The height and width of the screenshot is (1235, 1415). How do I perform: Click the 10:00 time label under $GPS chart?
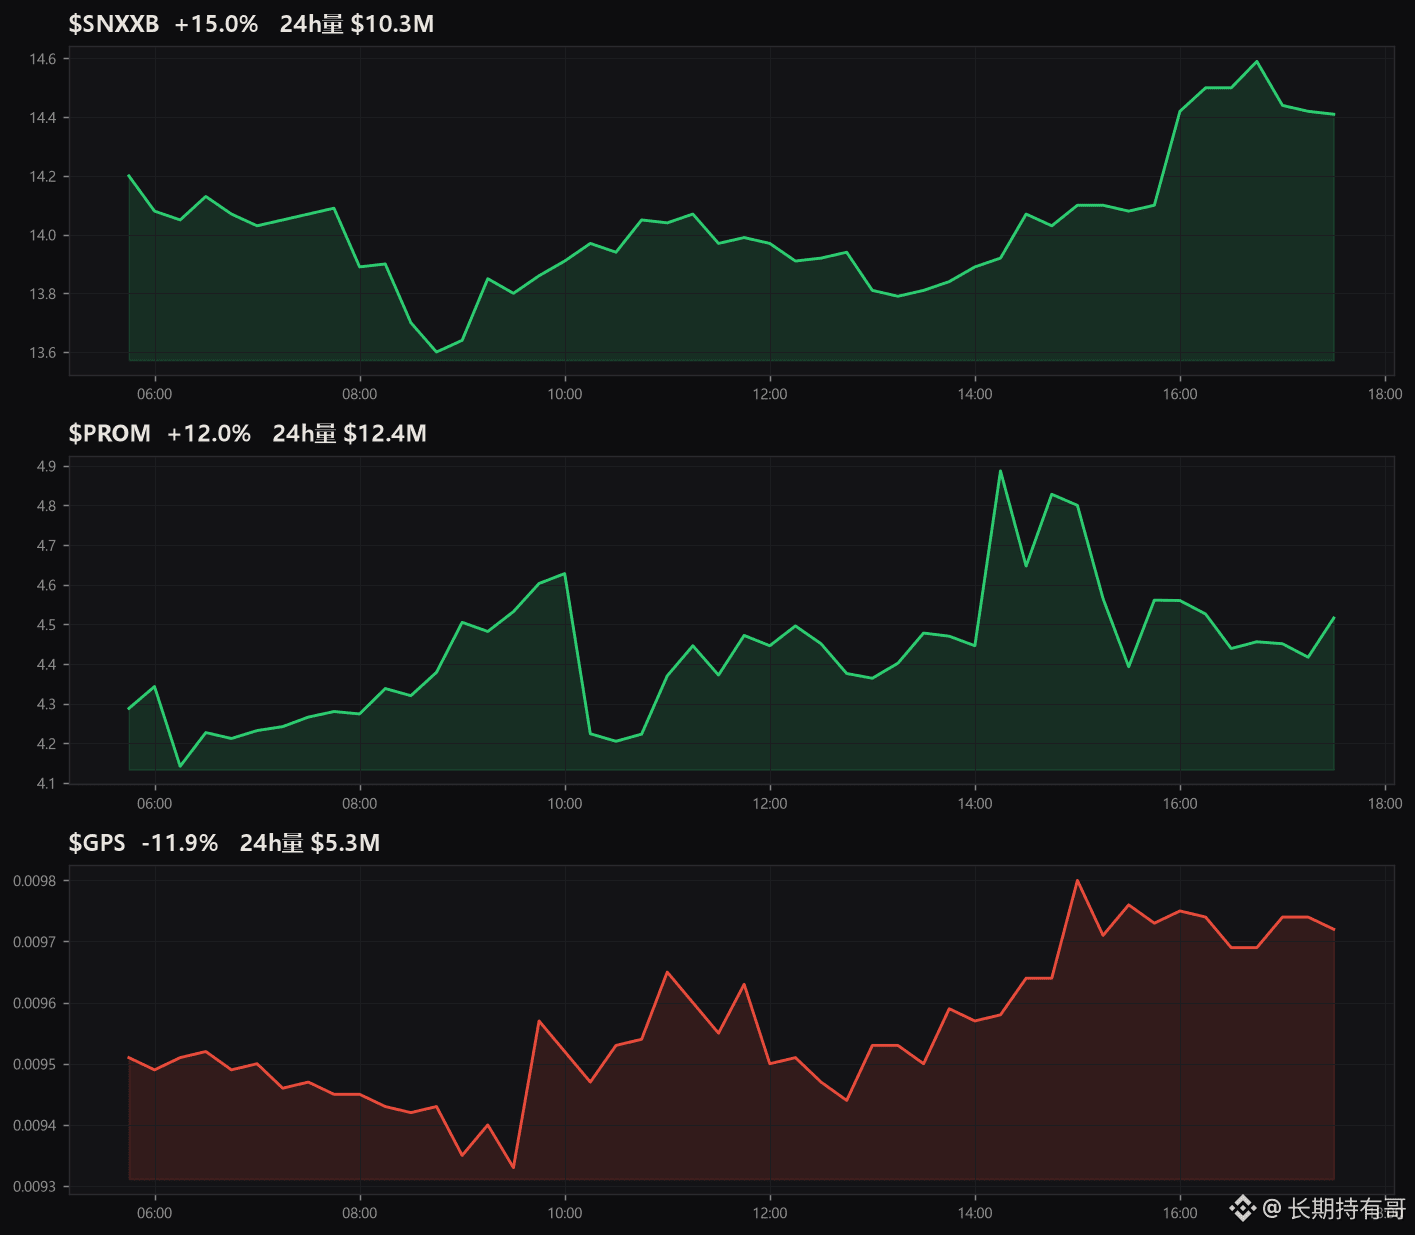565,1213
